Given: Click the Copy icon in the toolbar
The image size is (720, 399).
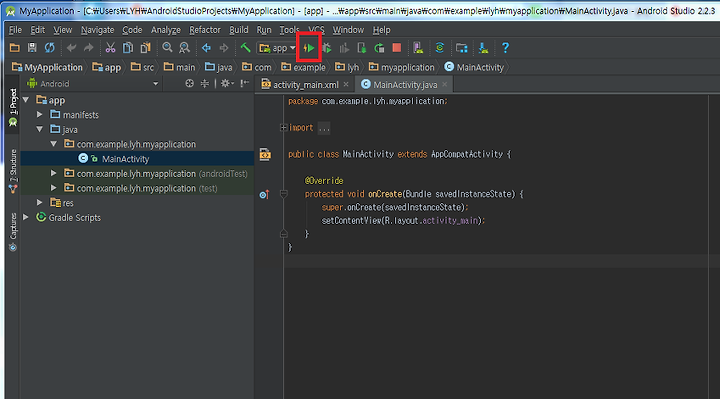Looking at the screenshot, I should pos(128,48).
